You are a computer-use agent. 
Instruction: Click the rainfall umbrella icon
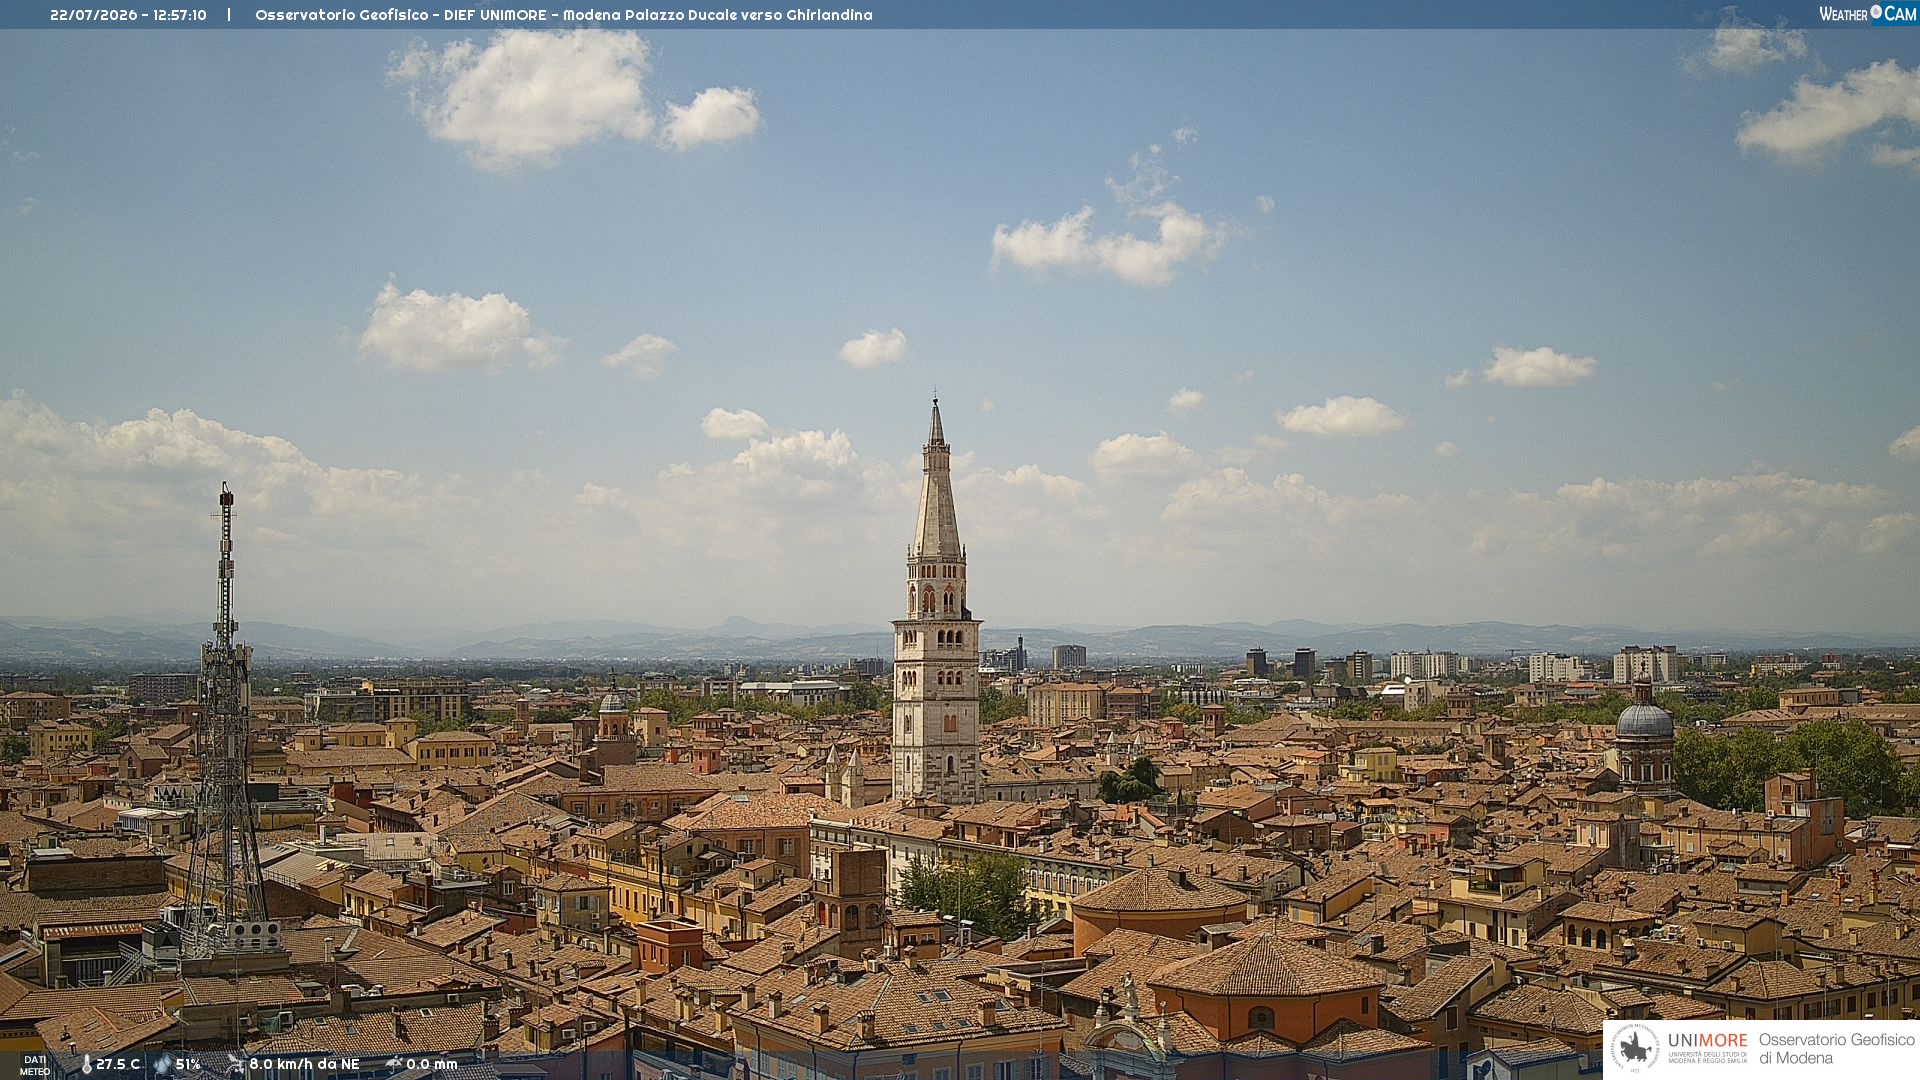[394, 1064]
